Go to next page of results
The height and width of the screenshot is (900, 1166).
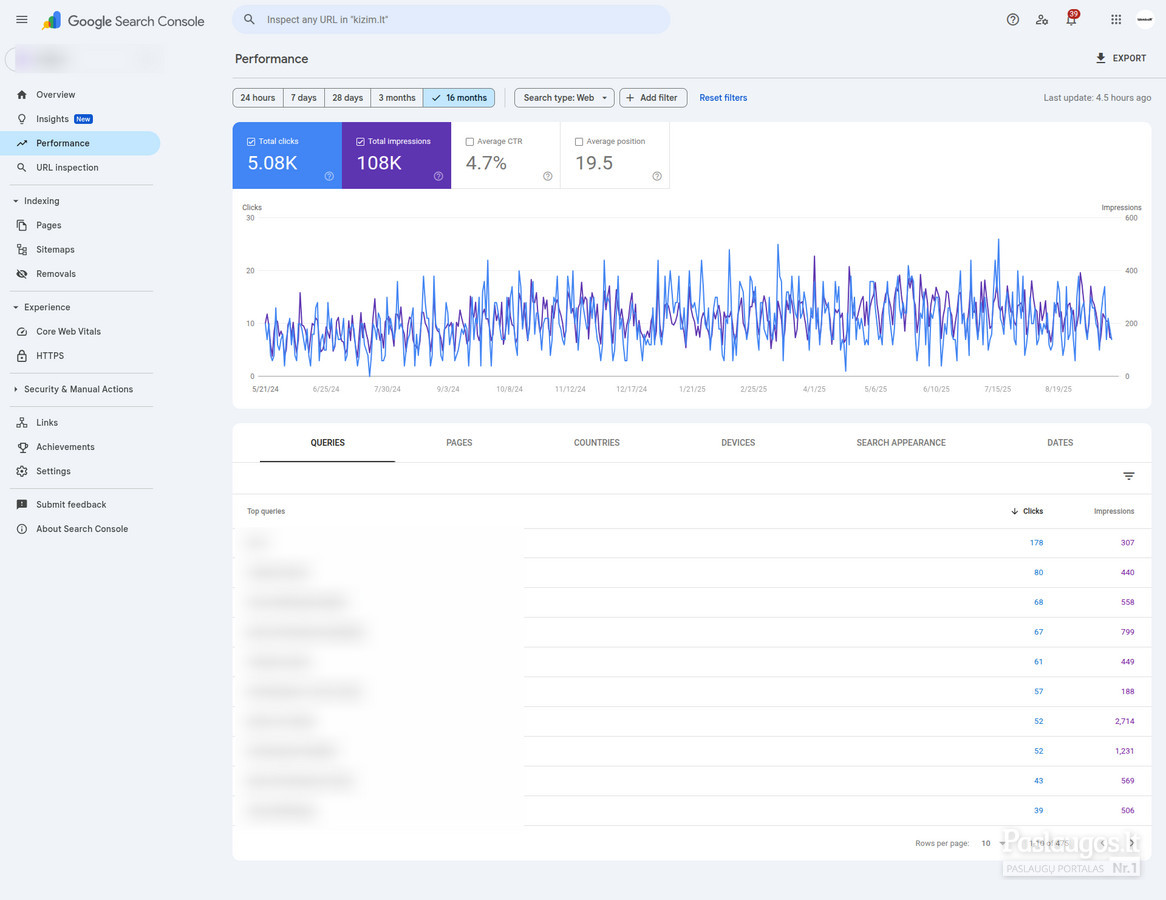click(x=1132, y=843)
